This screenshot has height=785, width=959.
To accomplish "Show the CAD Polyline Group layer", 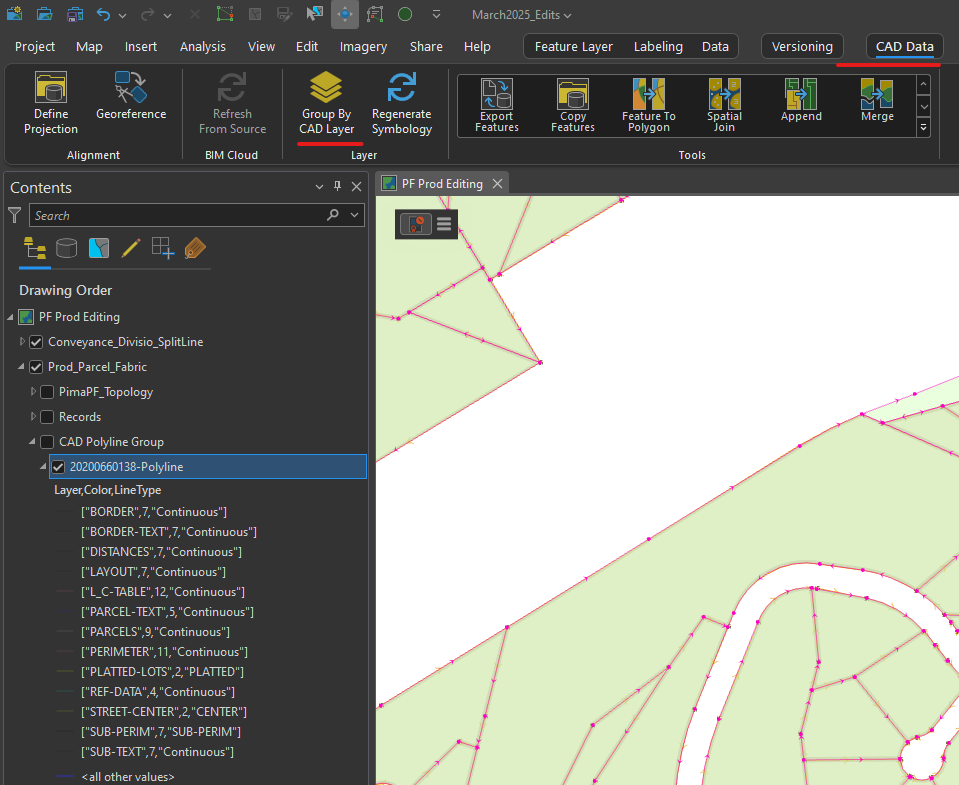I will (x=46, y=441).
